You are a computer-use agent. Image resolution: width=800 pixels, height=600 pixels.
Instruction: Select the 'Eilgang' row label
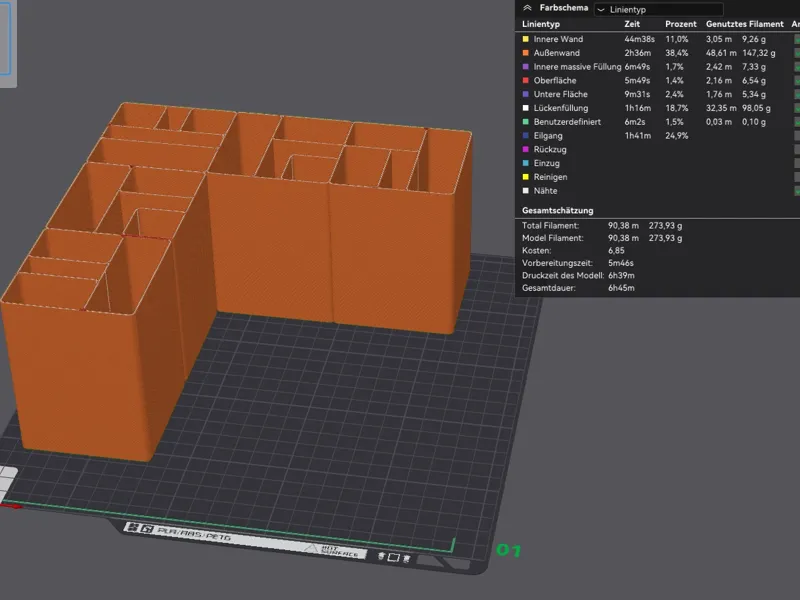pyautogui.click(x=548, y=135)
